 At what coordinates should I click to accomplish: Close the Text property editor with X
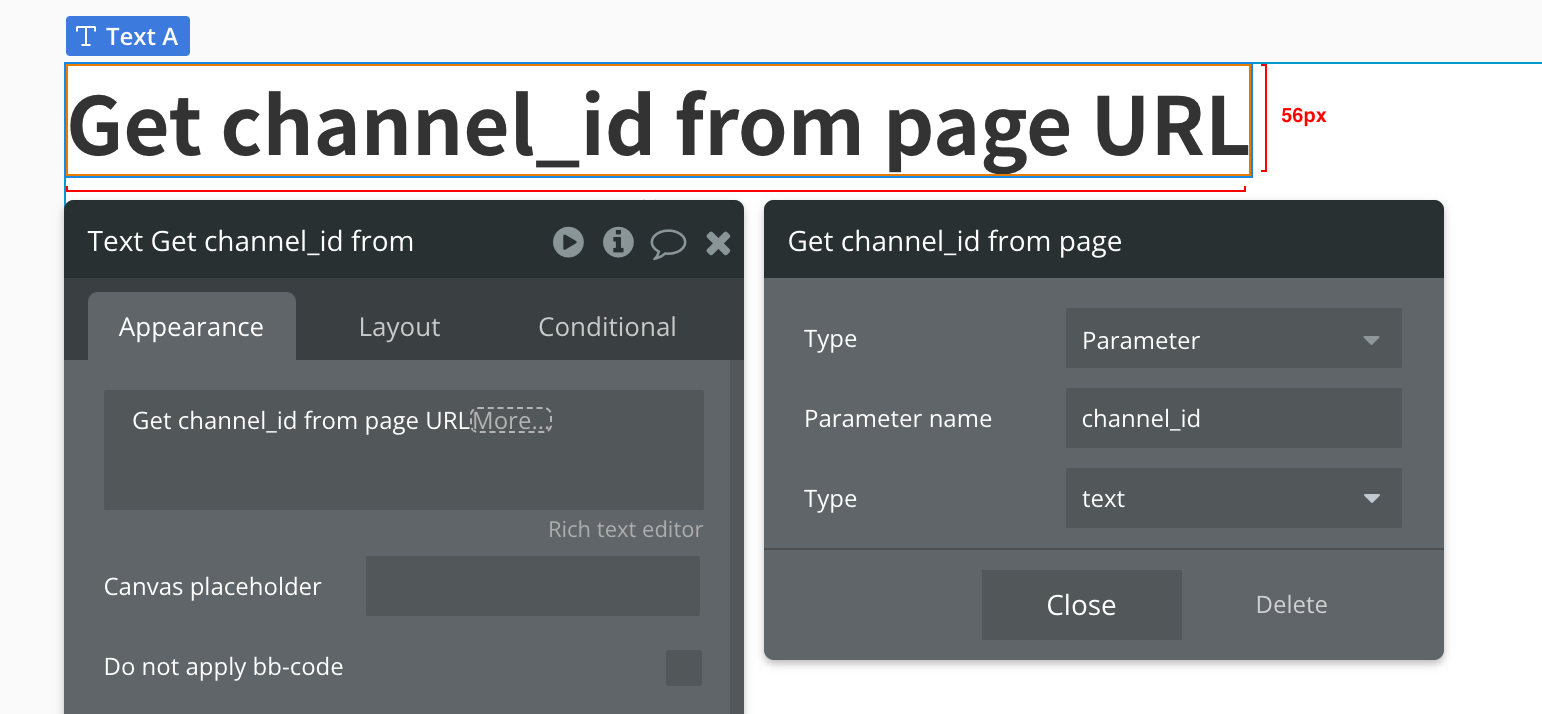pyautogui.click(x=718, y=242)
